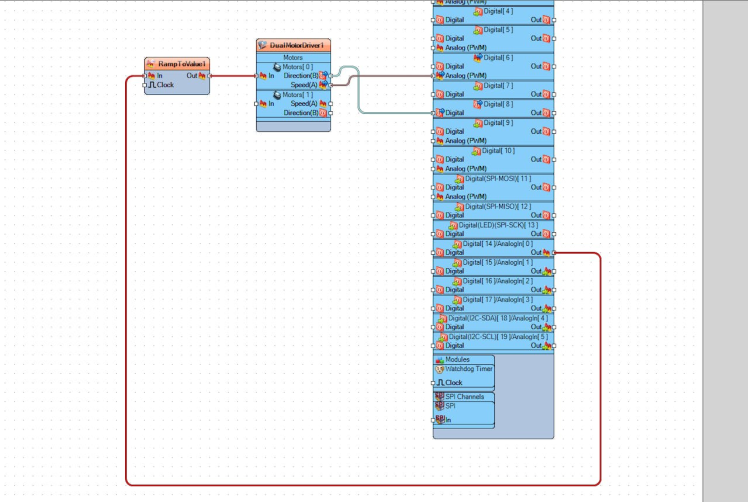This screenshot has height=502, width=748.
Task: Select the DualMotorDriver1 component title
Action: (297, 45)
